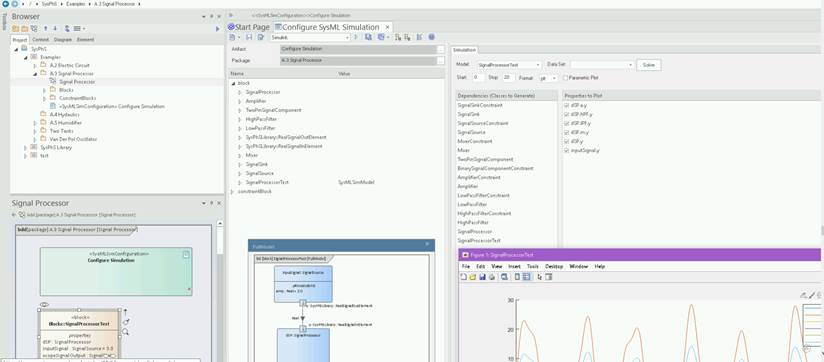Open the Tools menu in figure window
This screenshot has width=824, height=362.
coord(532,266)
